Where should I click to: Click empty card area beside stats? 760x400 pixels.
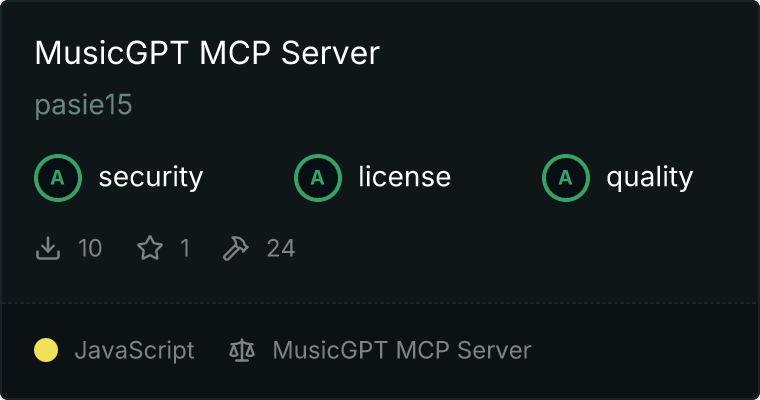523,248
